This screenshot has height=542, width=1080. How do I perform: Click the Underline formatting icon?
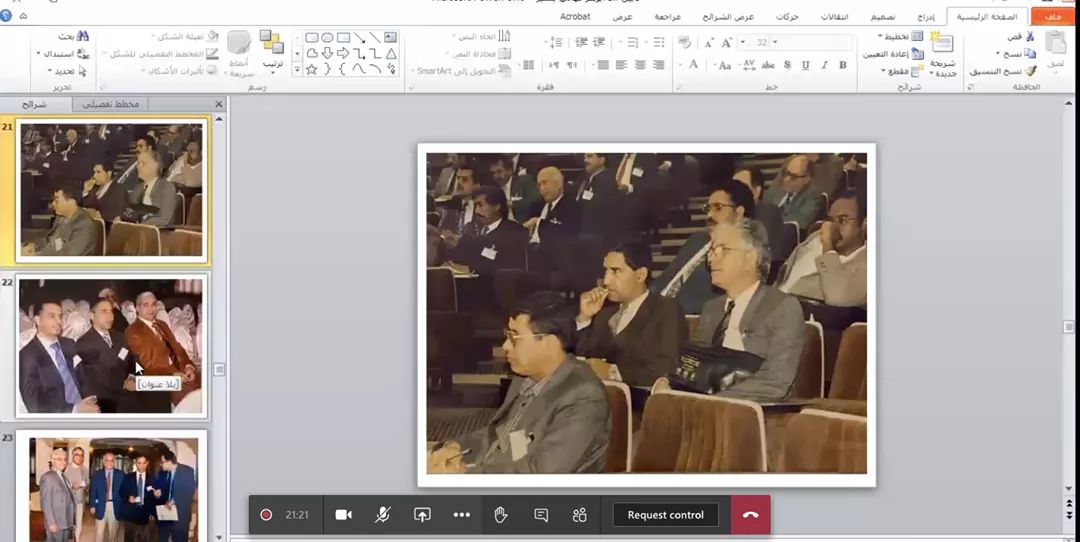(x=805, y=65)
